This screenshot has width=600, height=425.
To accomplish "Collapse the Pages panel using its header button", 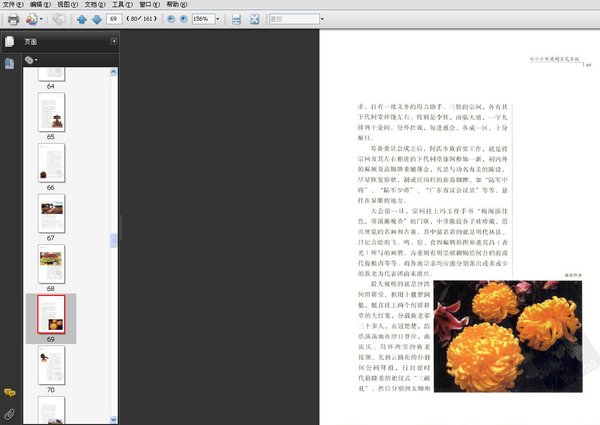I will tap(113, 41).
